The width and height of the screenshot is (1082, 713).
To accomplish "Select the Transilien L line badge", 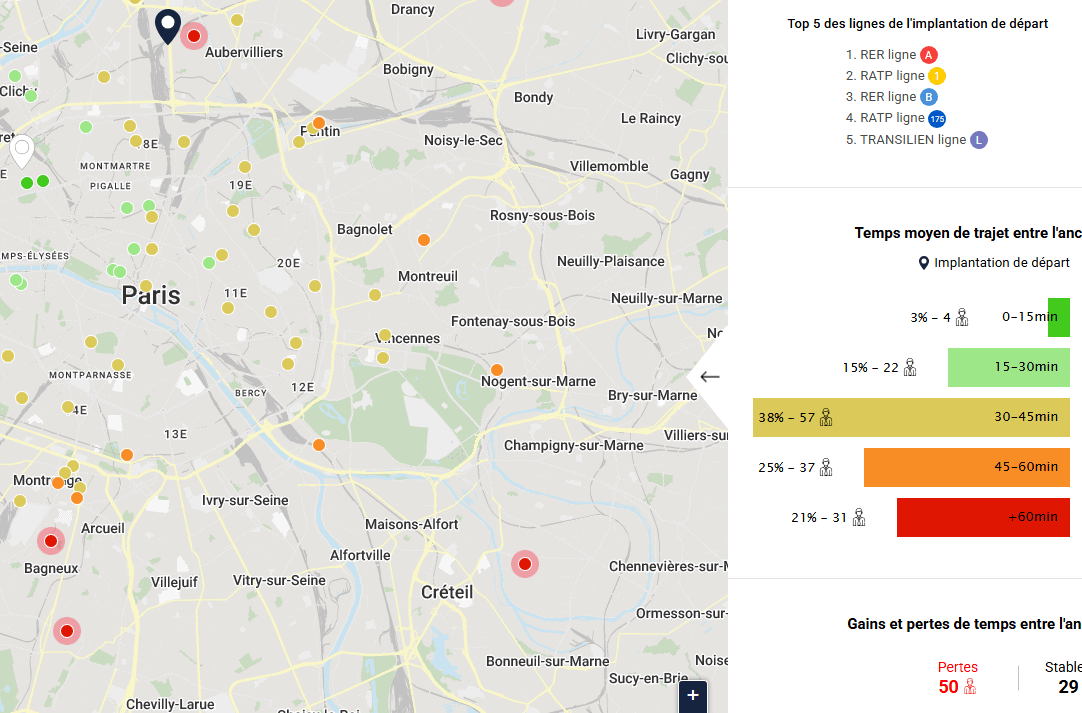I will pos(979,140).
